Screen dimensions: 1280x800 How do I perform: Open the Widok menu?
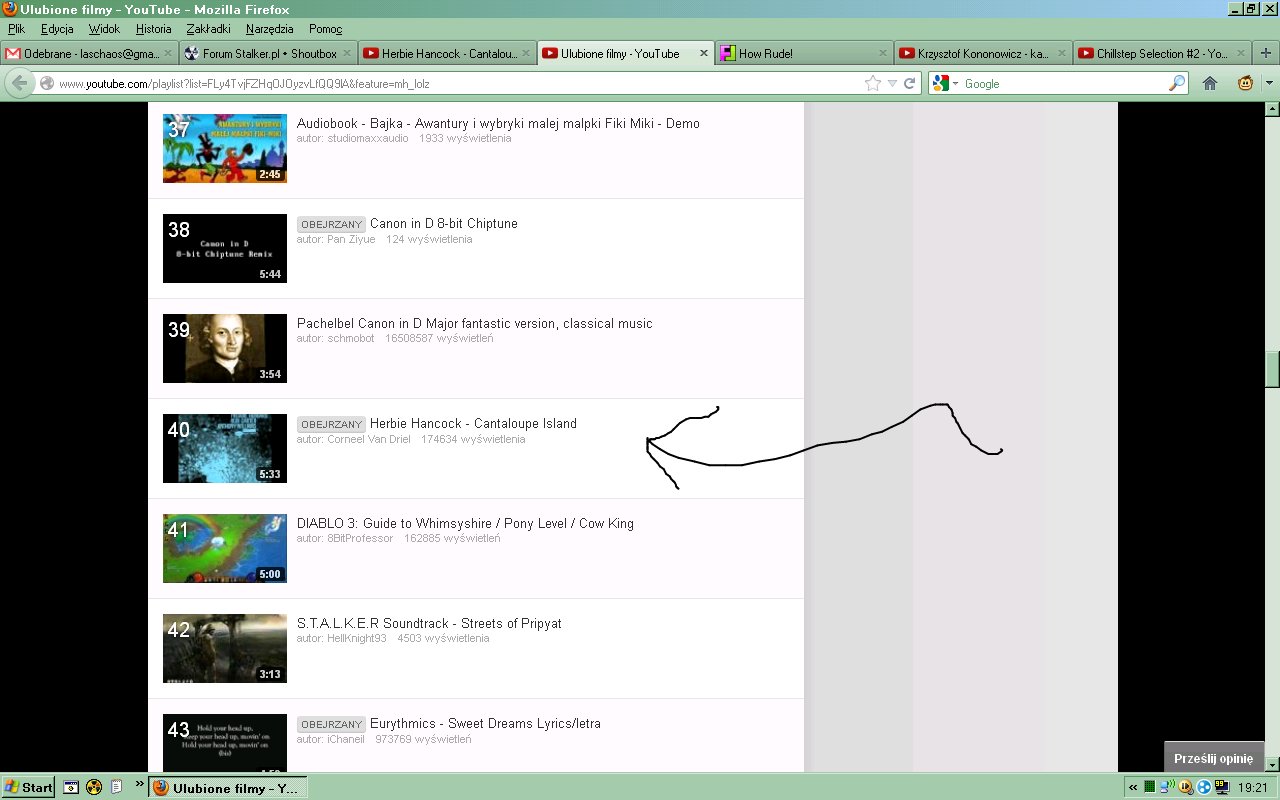[104, 29]
